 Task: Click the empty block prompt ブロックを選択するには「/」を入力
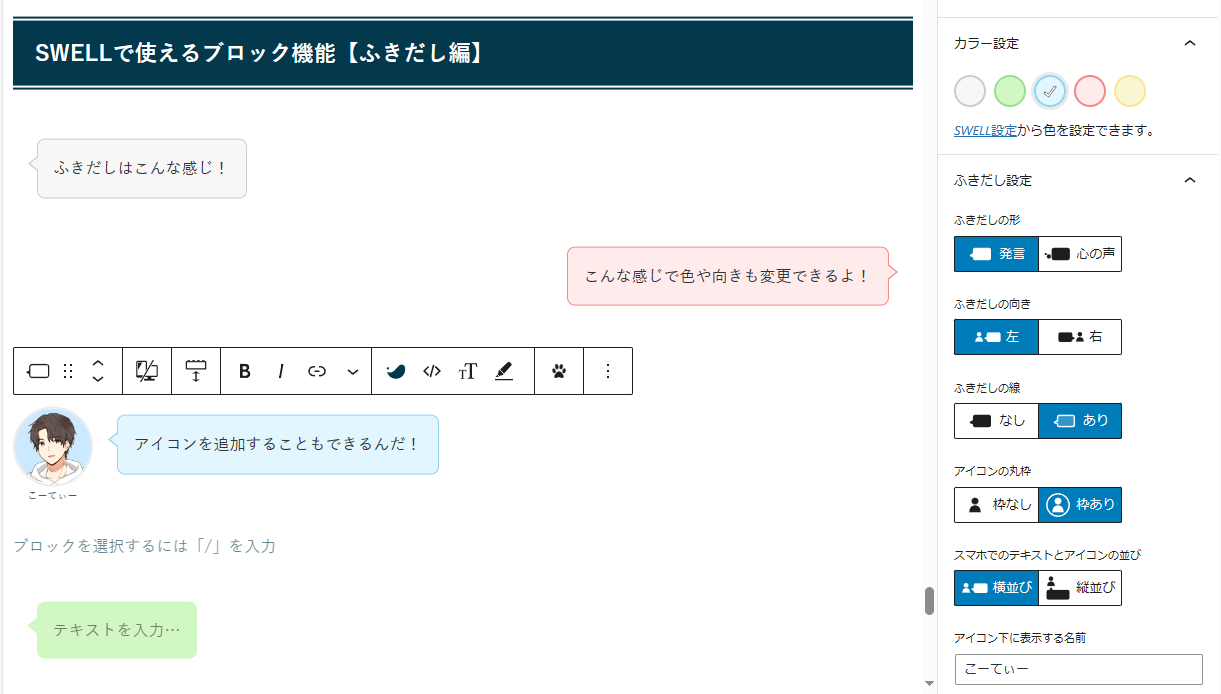[x=144, y=546]
